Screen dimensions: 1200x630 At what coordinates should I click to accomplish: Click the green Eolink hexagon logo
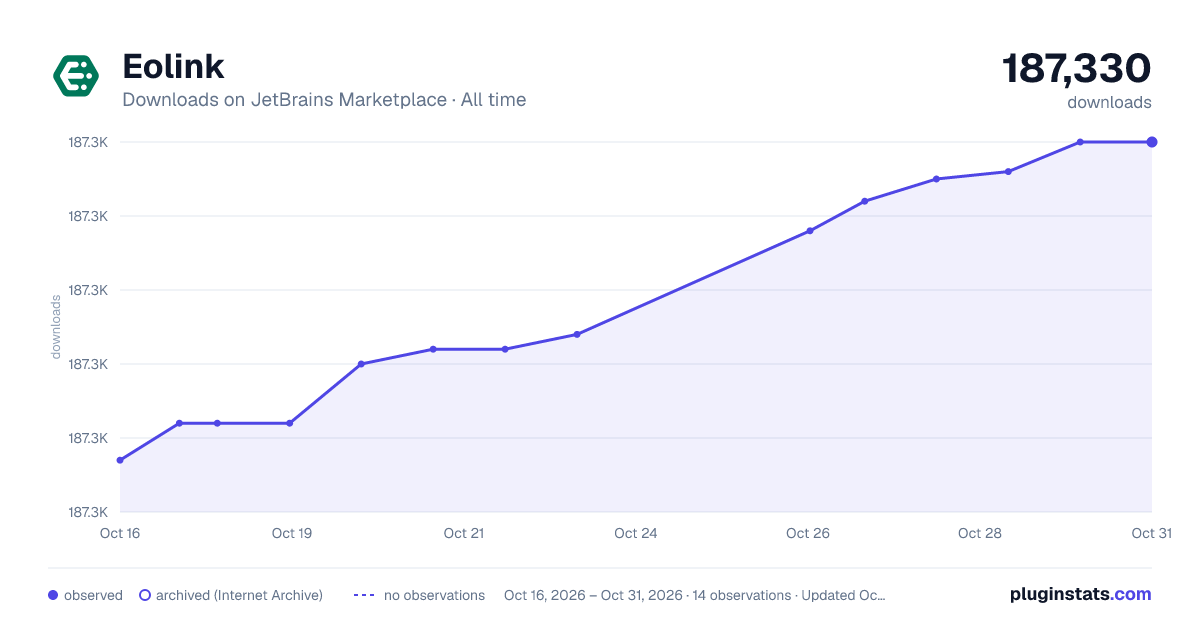tap(76, 76)
